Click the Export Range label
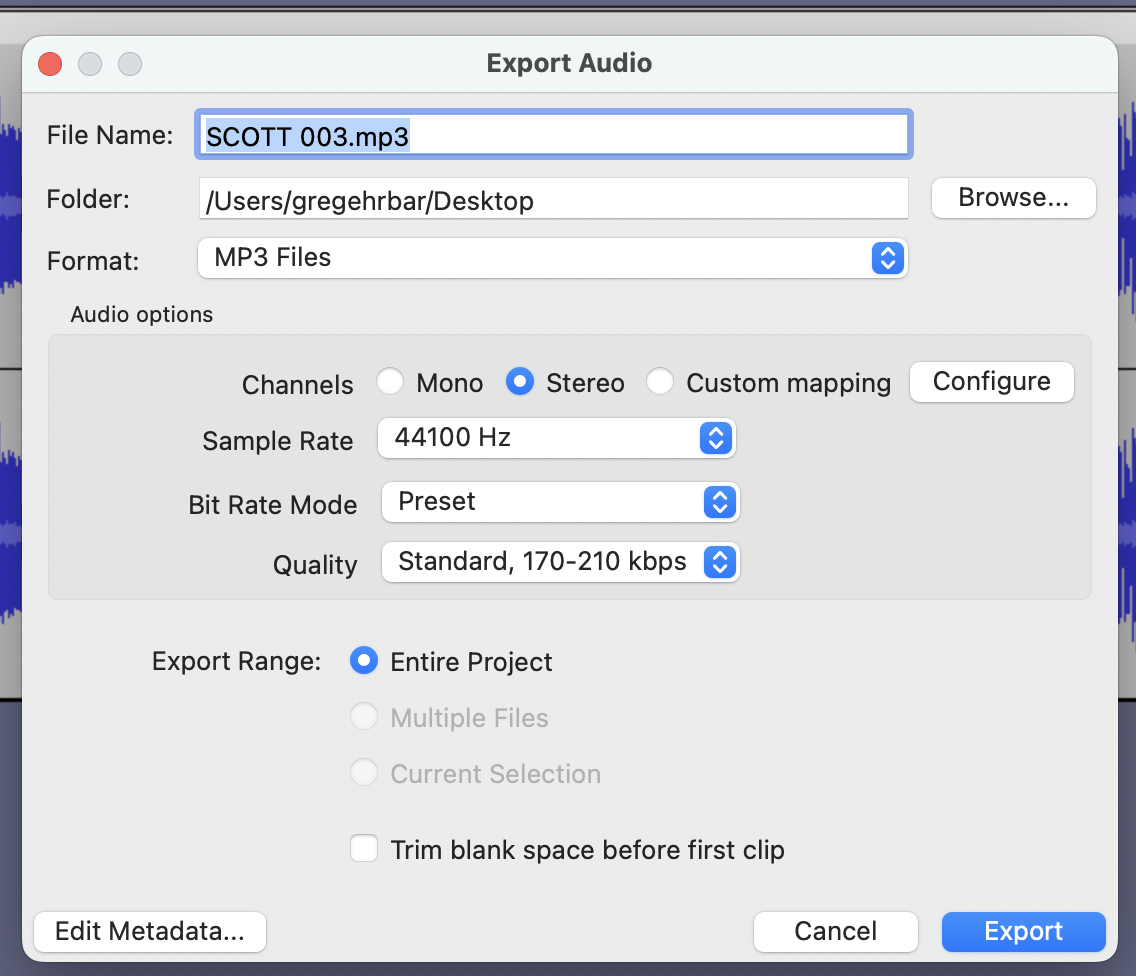The image size is (1136, 976). pos(236,662)
